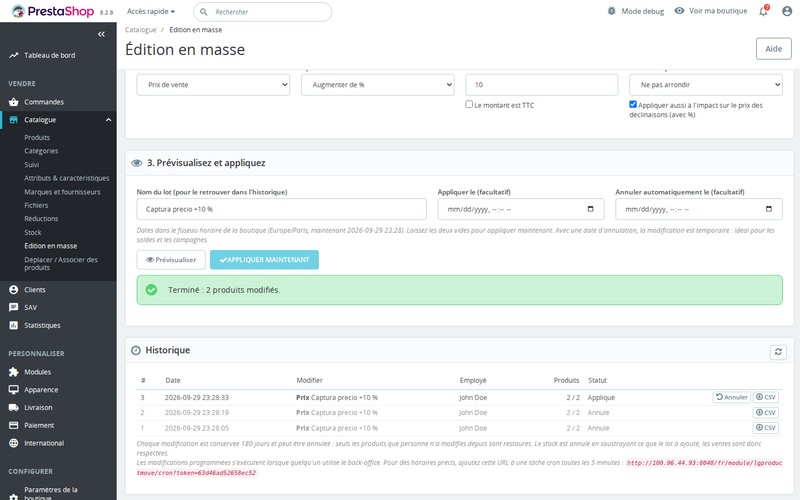Screen dimensions: 800x500
Task: Click the Catalogue store icon
Action: [x=14, y=120]
